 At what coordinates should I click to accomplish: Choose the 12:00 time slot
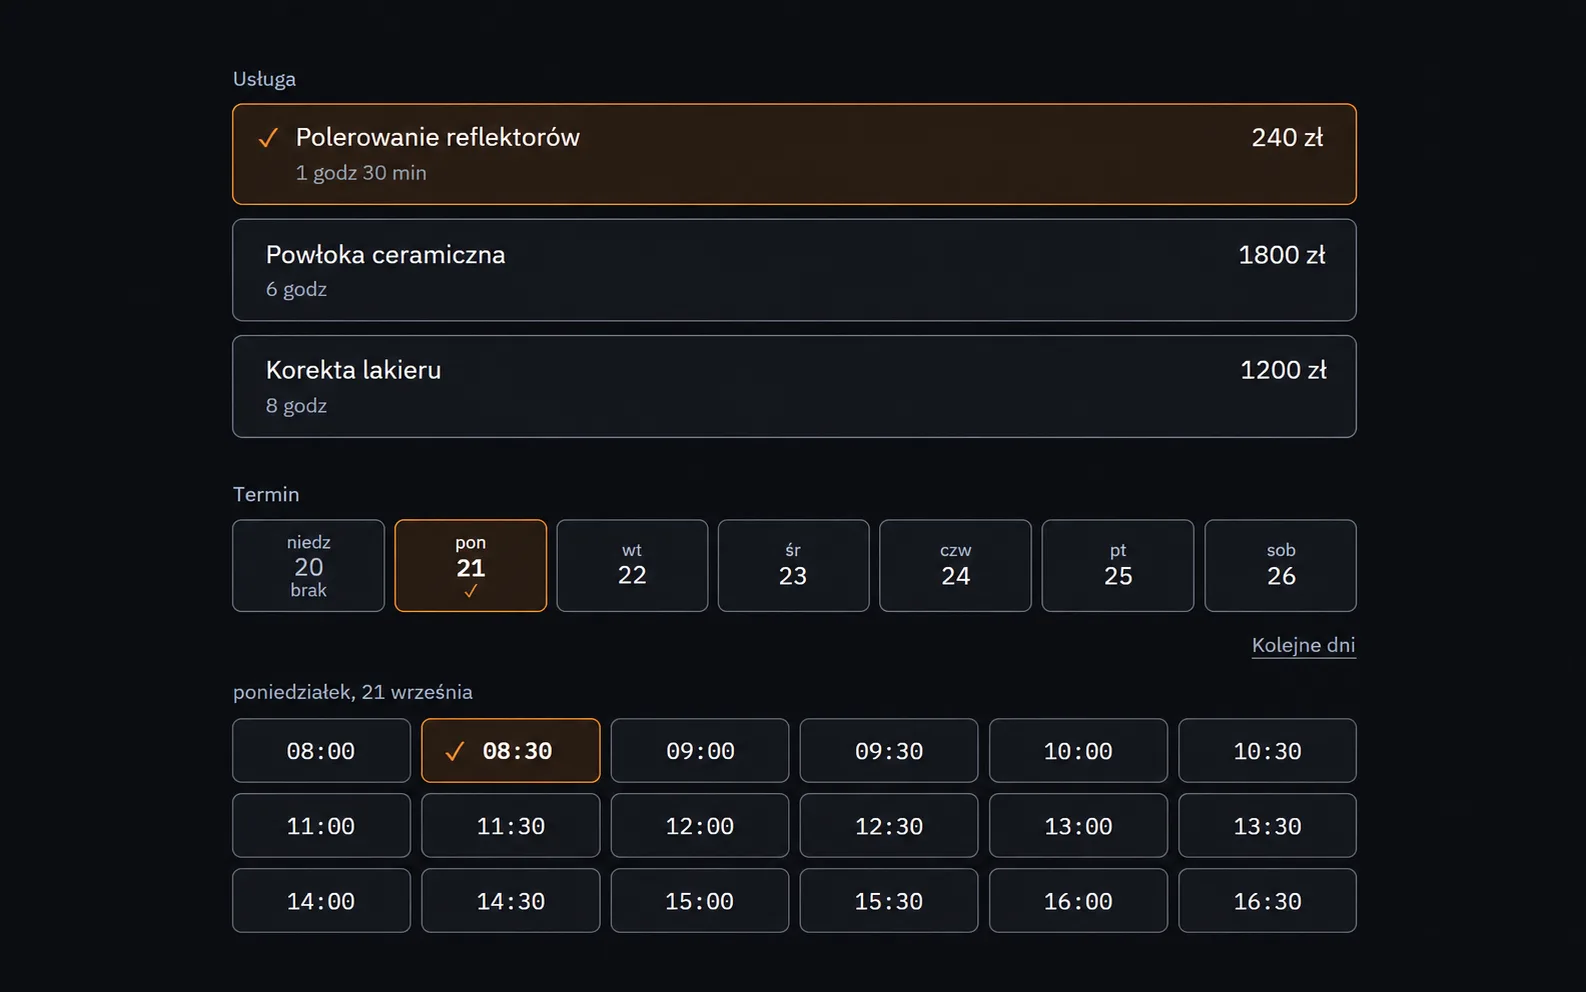[x=700, y=825]
